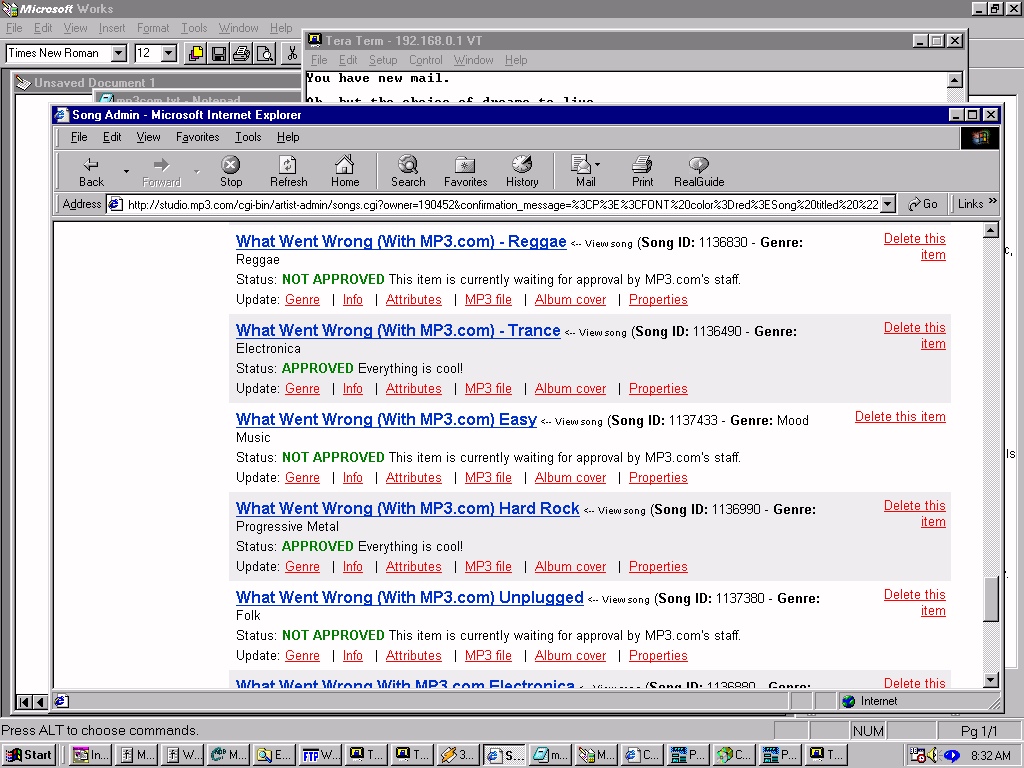Switch to the FTP 'W...' taskbar item
The height and width of the screenshot is (768, 1024).
[x=320, y=755]
